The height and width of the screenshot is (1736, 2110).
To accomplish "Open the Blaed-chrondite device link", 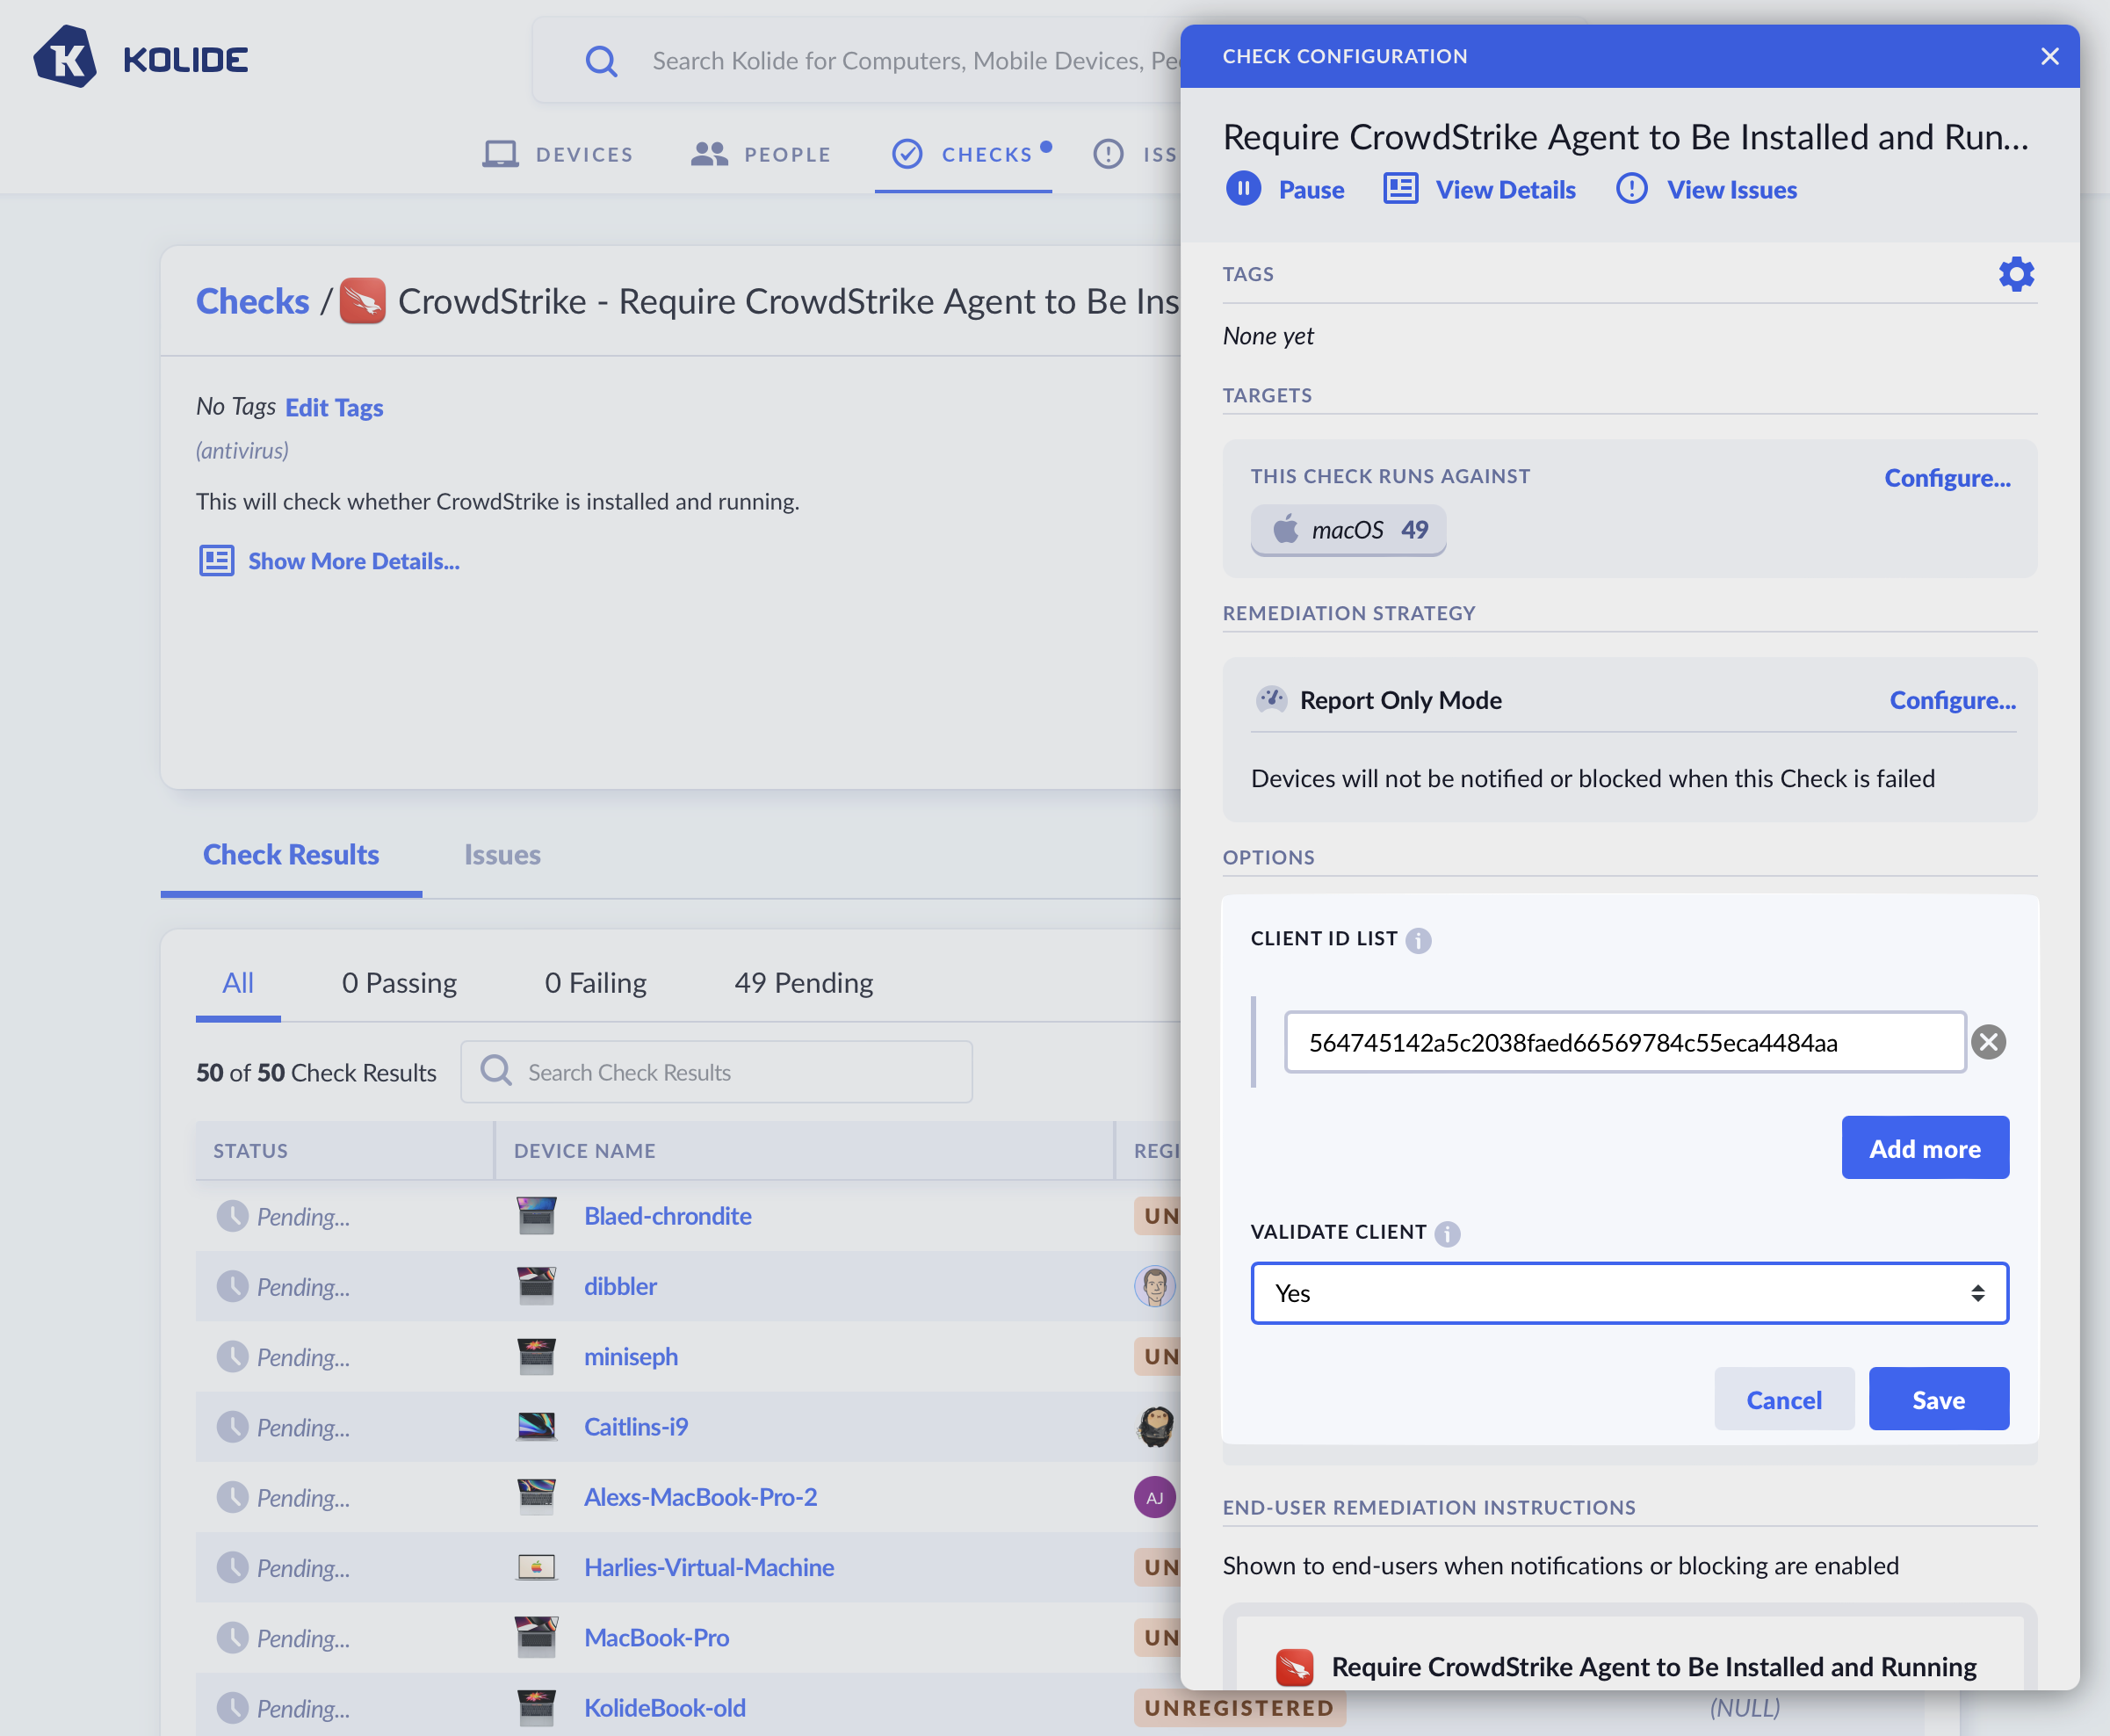I will click(667, 1216).
